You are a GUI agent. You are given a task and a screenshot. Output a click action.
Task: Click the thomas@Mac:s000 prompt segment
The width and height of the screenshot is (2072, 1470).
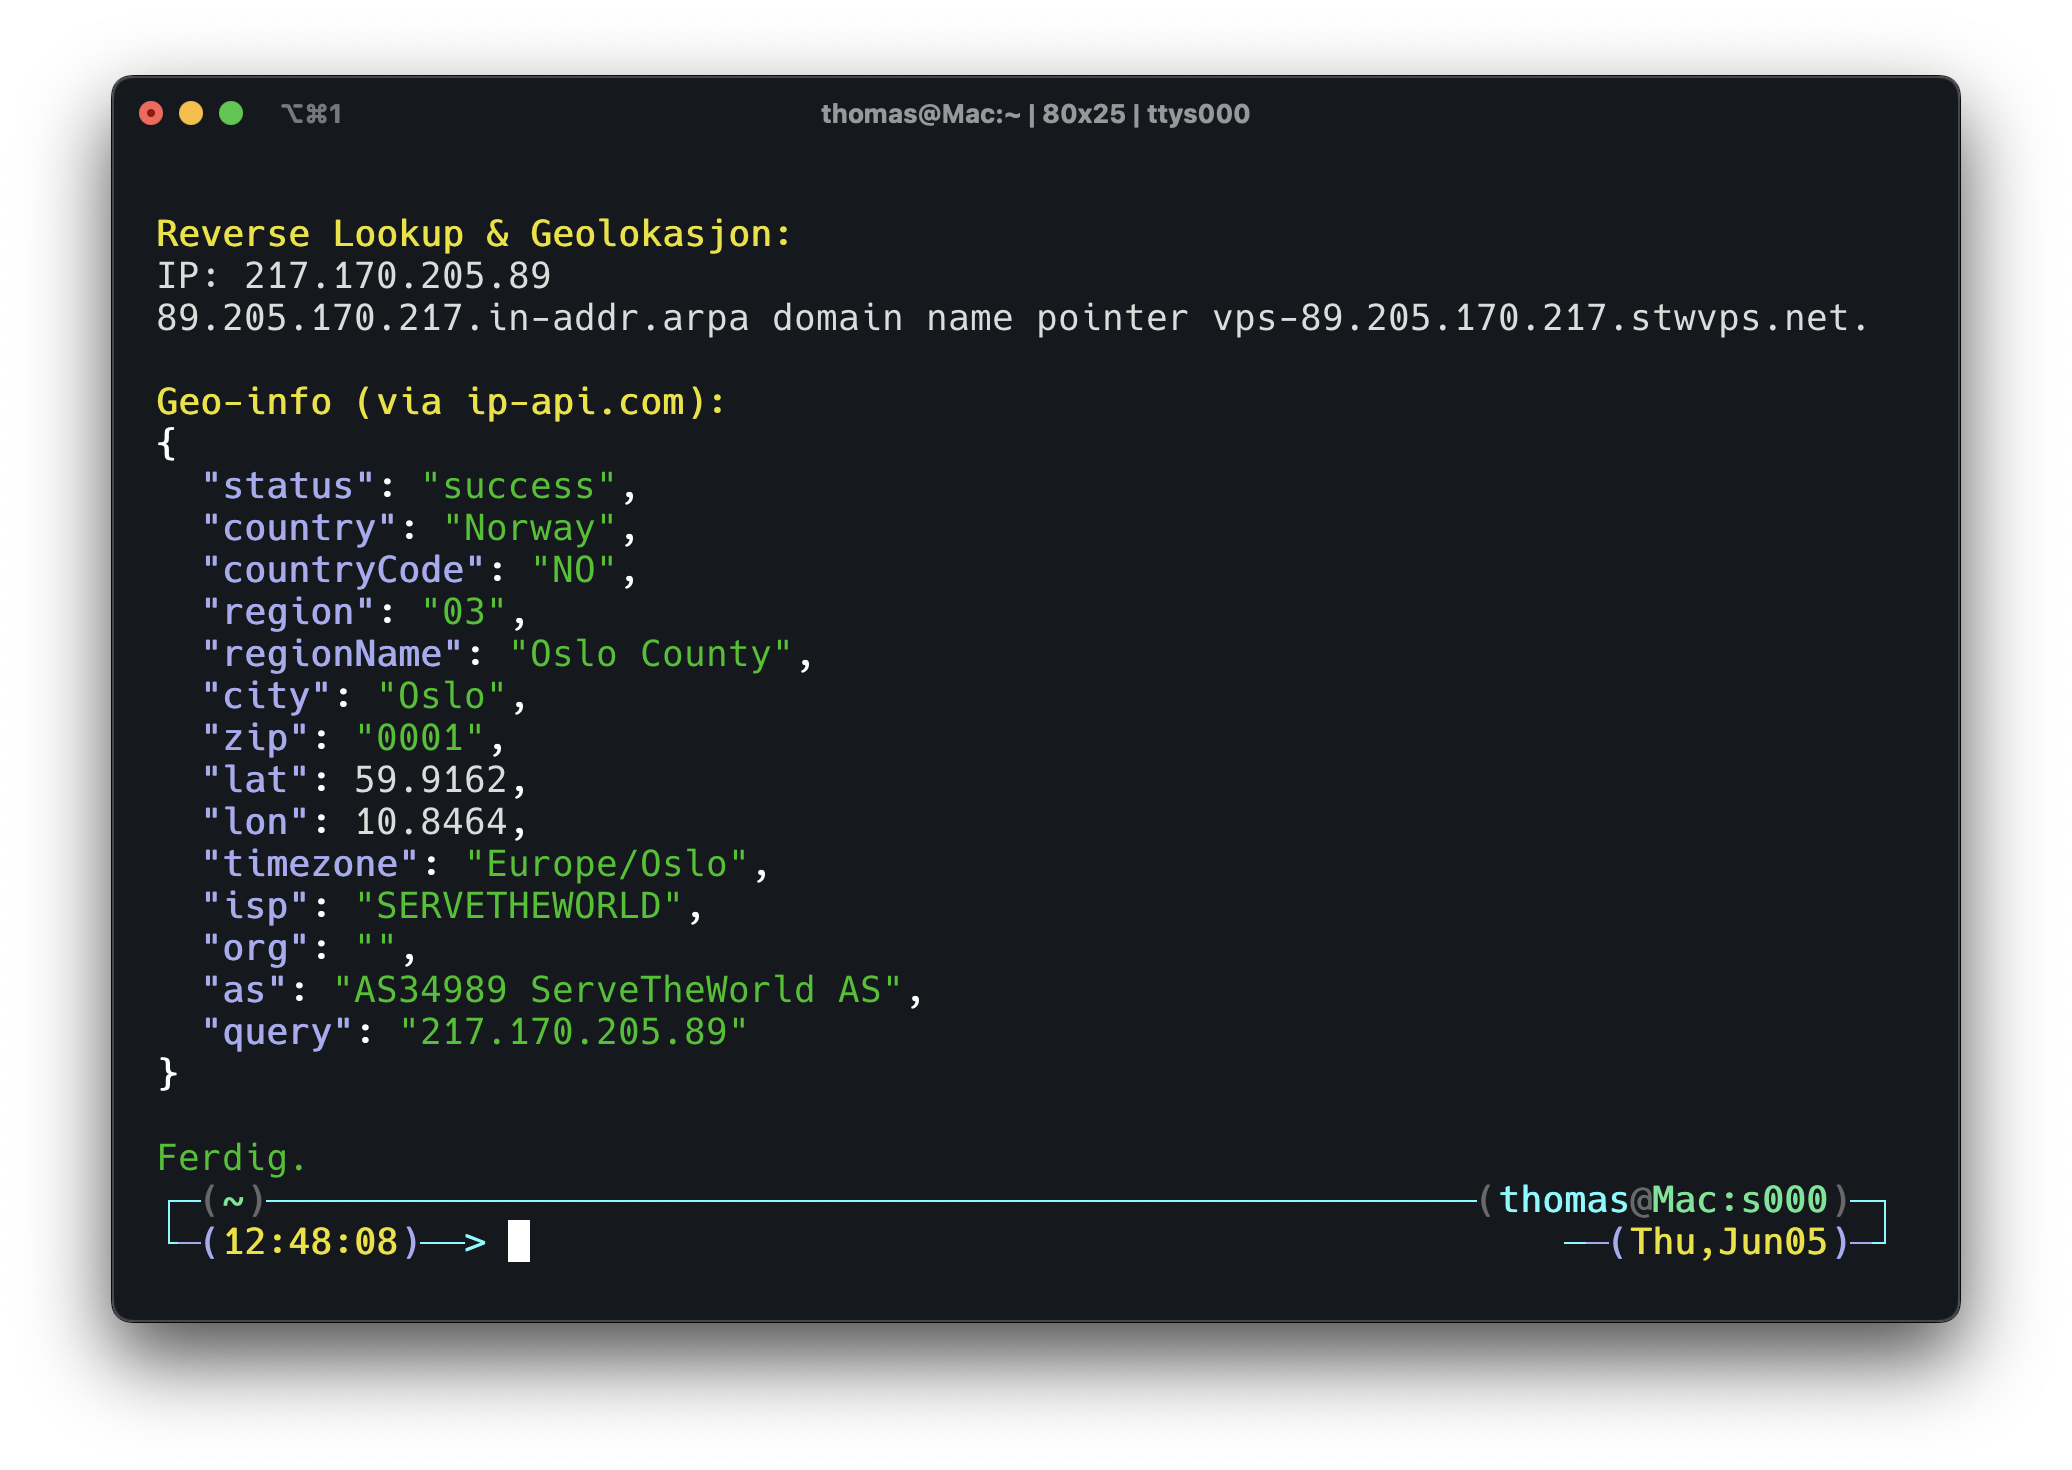pyautogui.click(x=1663, y=1199)
